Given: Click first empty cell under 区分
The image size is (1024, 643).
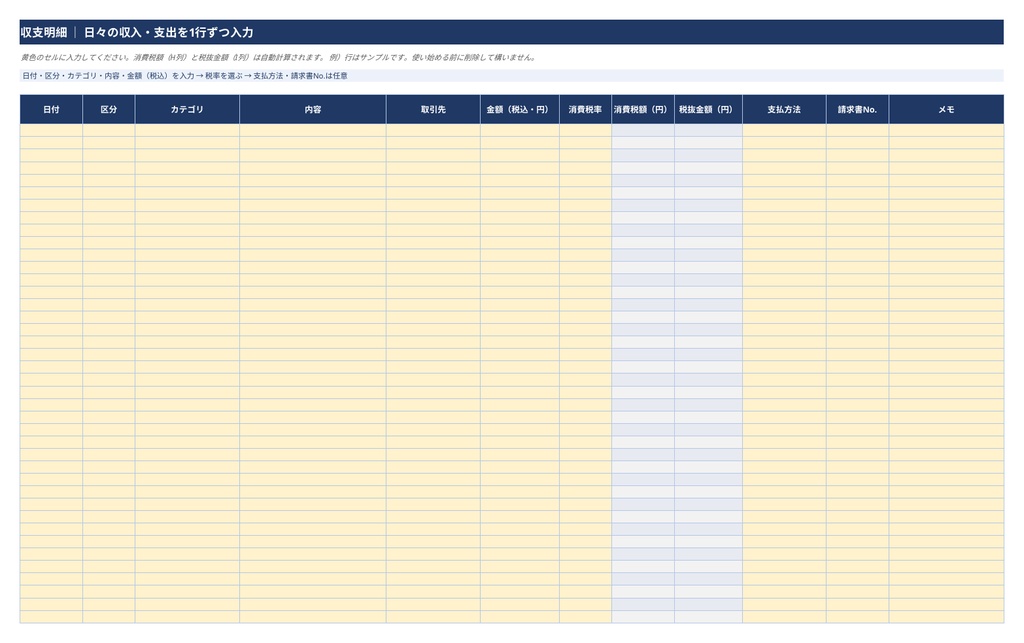Looking at the screenshot, I should coord(108,131).
